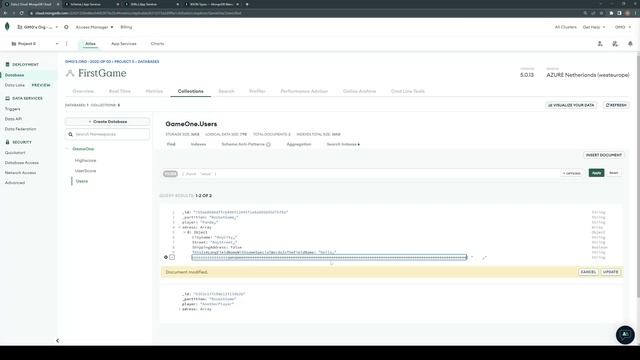This screenshot has width=640, height=360.
Task: Open the Online Archive tab
Action: 359,91
